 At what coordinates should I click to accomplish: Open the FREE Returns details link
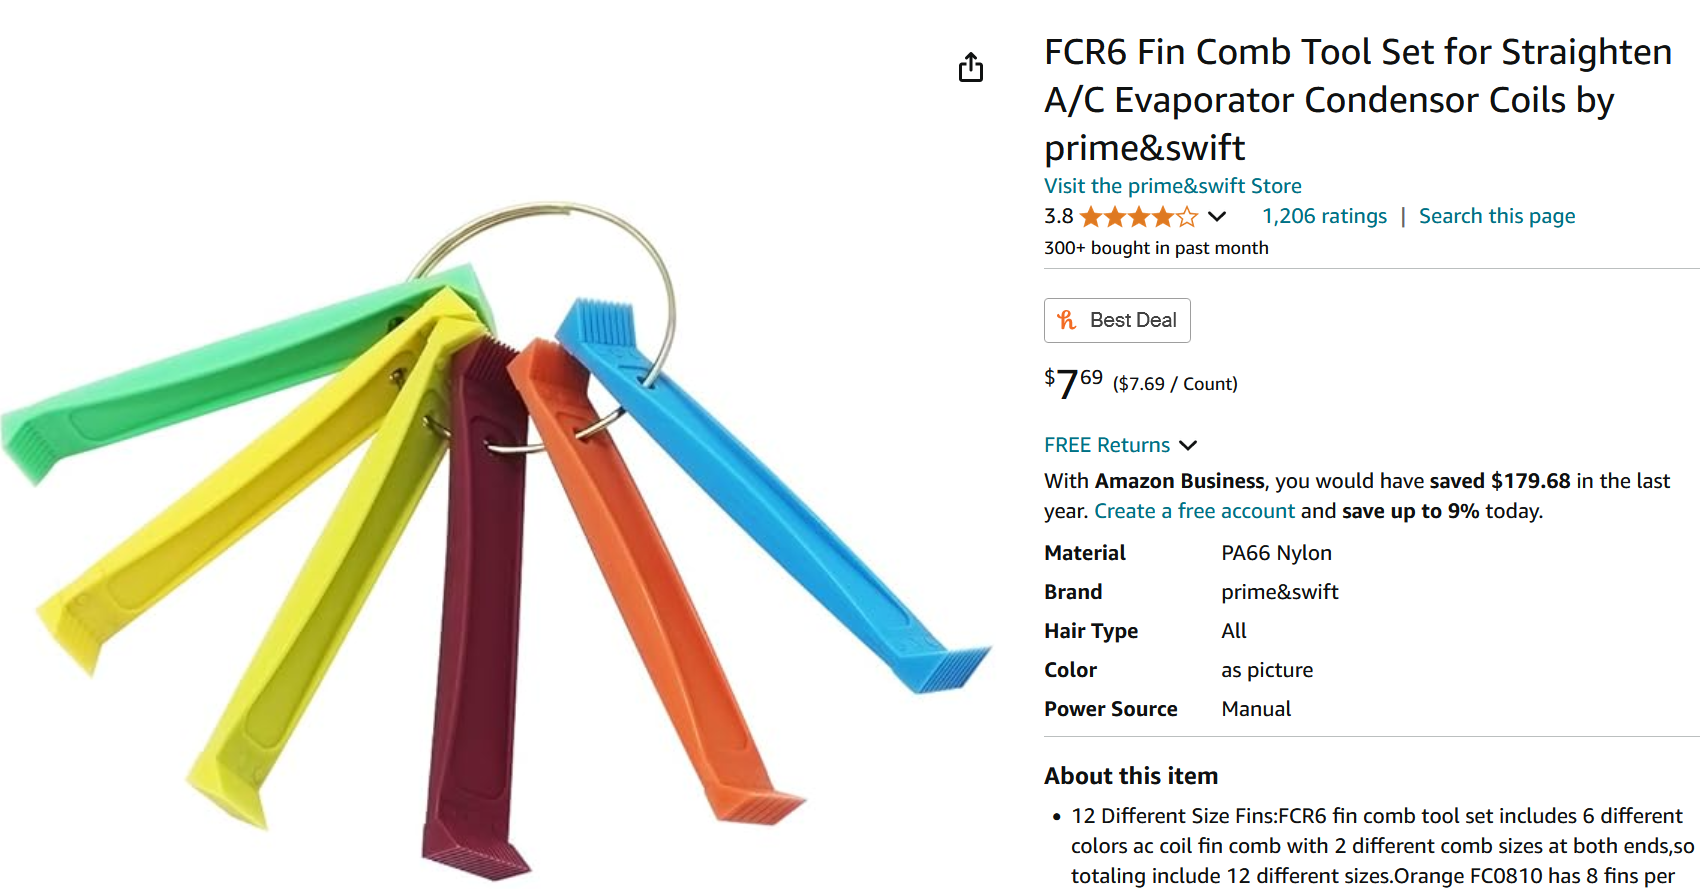click(x=1107, y=445)
